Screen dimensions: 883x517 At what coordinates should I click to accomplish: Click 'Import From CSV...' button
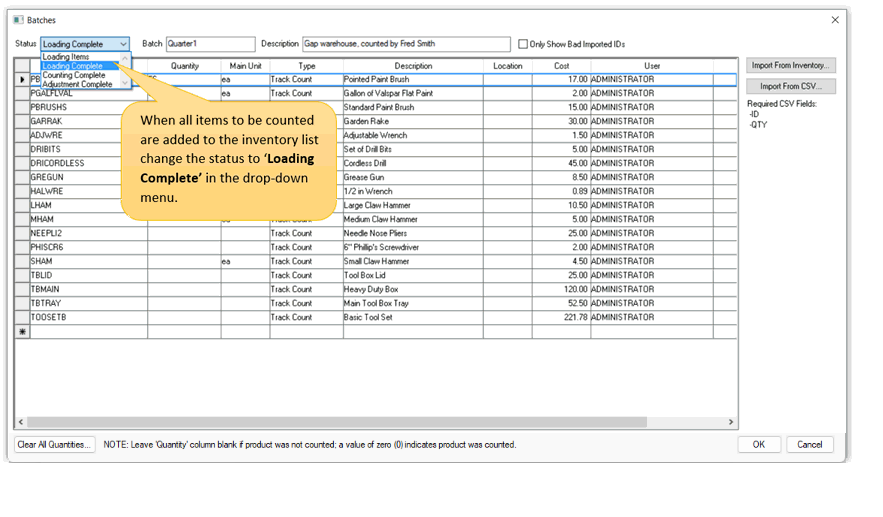point(791,86)
